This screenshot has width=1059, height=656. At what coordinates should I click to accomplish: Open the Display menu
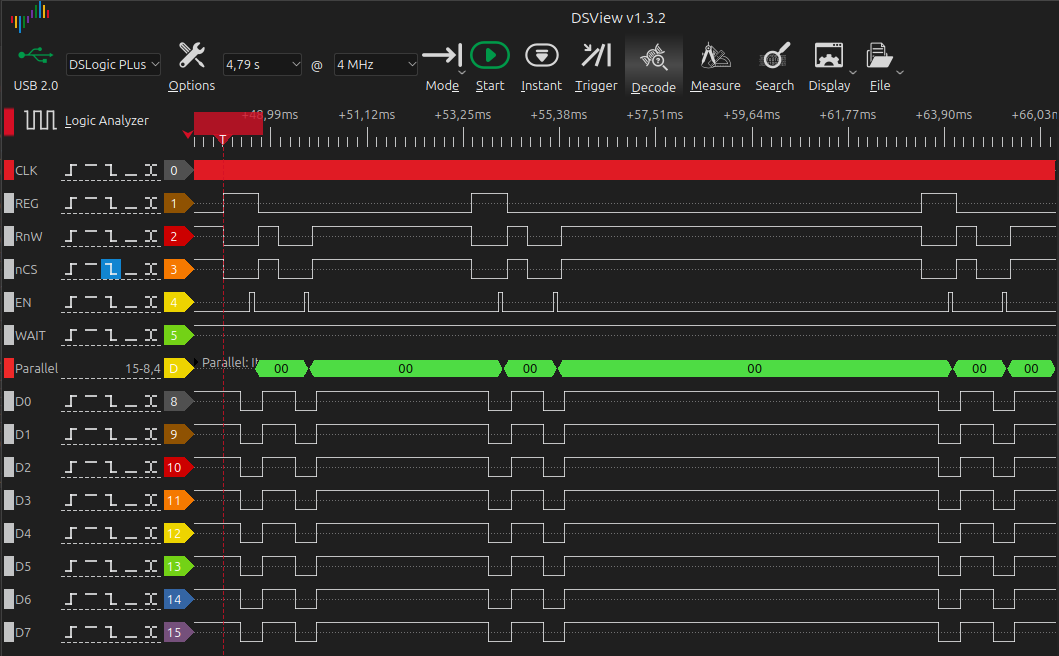click(x=829, y=56)
